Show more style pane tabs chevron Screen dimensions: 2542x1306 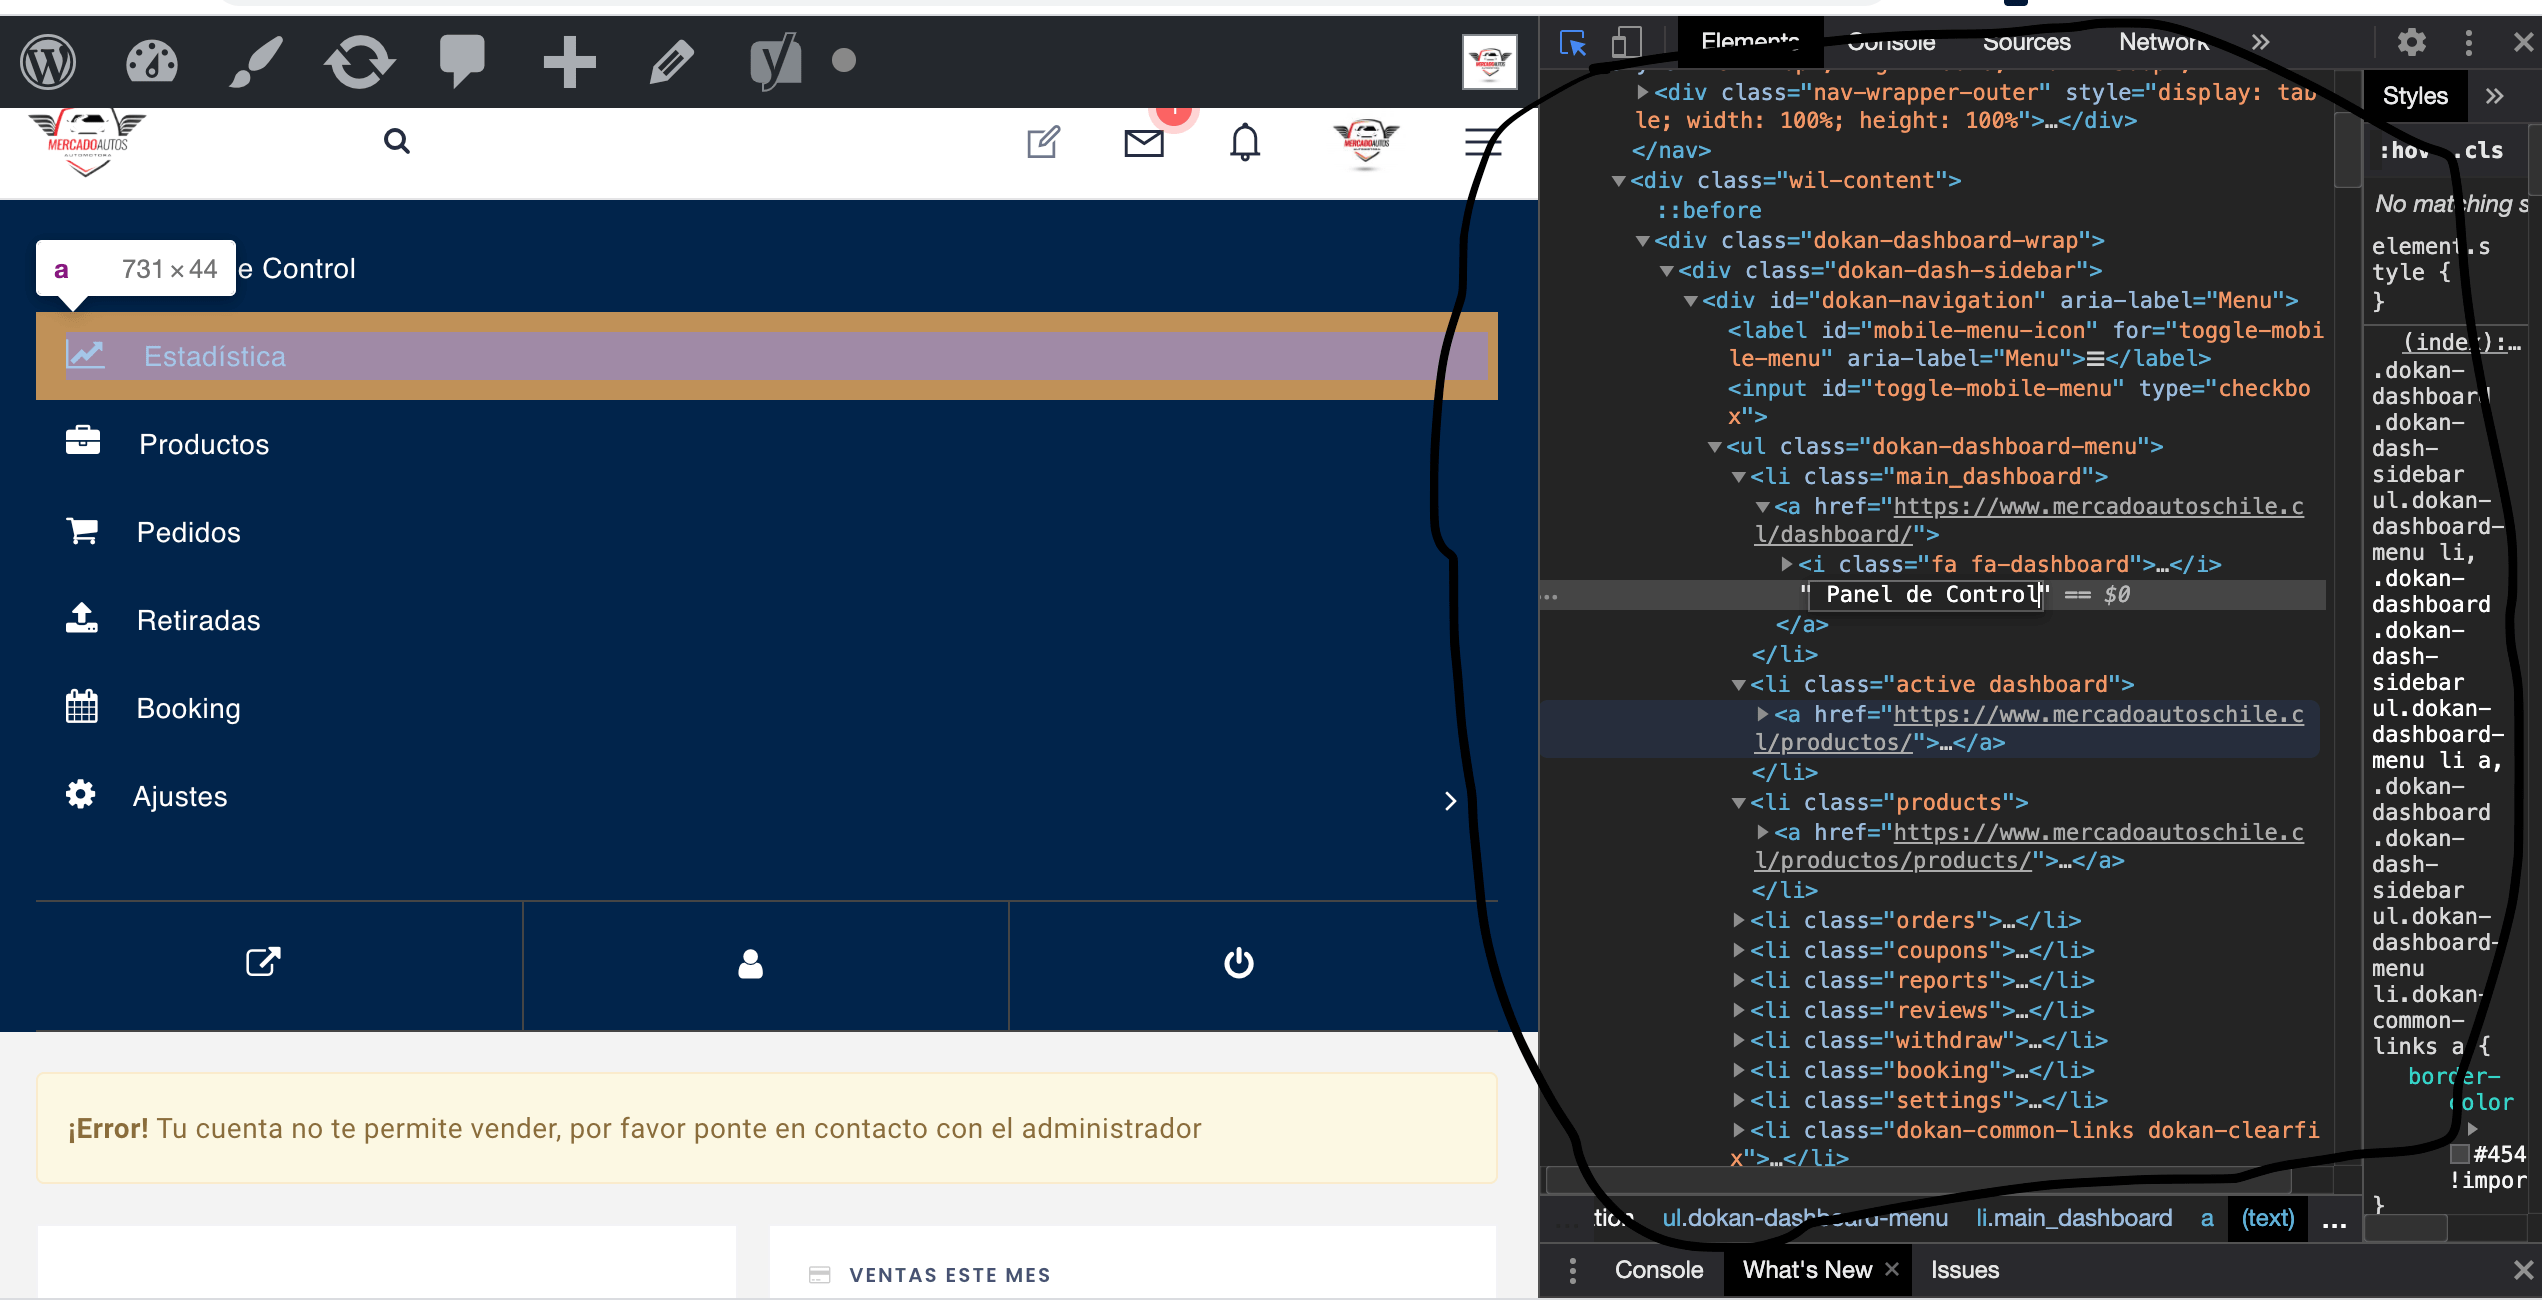(2495, 96)
